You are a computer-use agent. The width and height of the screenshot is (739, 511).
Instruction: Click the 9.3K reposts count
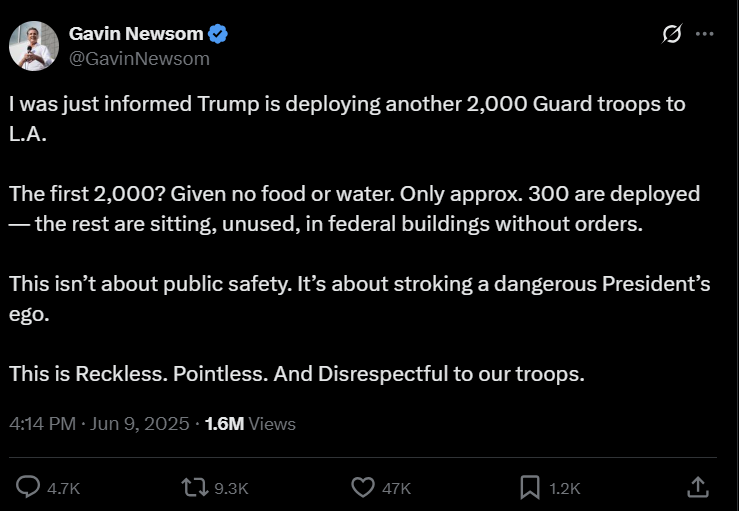231,488
